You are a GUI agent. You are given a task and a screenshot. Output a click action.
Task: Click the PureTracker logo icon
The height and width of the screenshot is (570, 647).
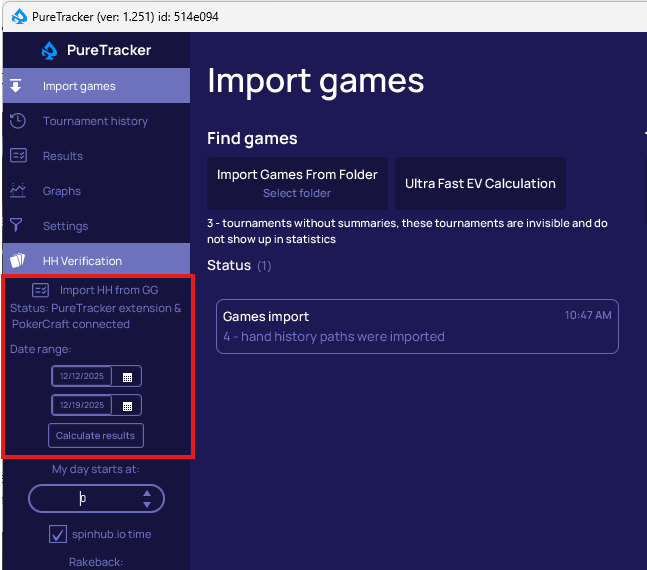tap(50, 50)
